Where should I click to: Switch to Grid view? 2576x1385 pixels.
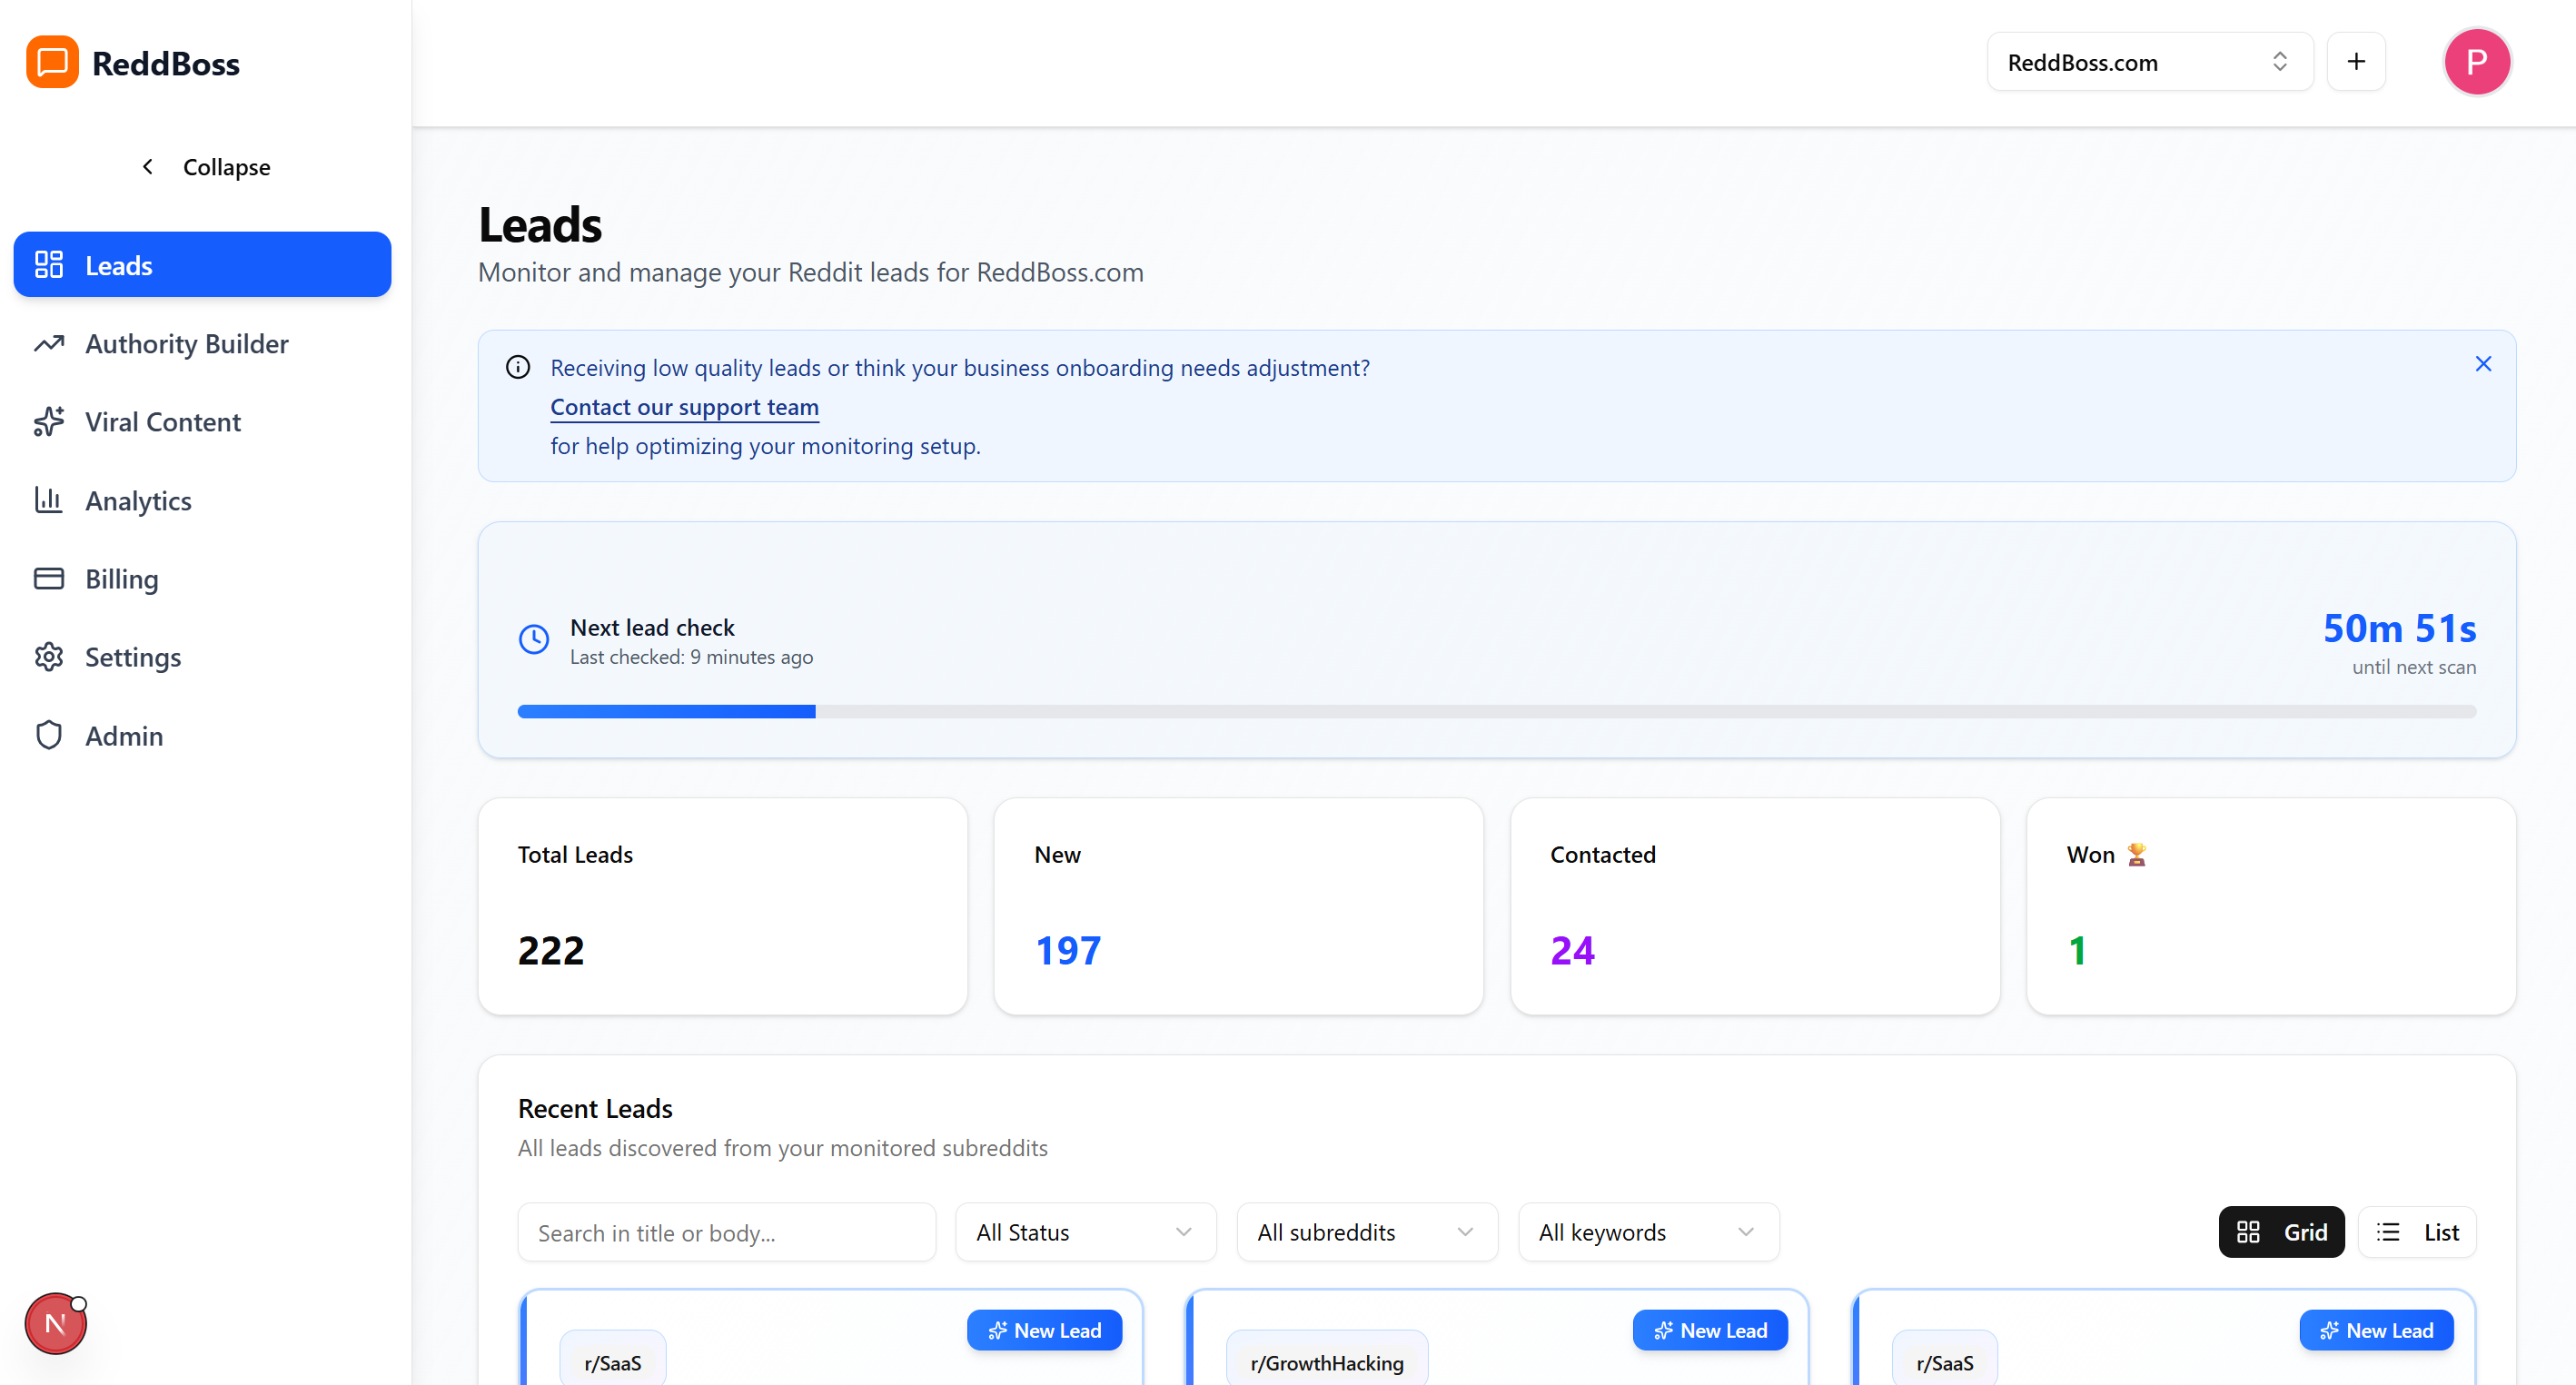pyautogui.click(x=2281, y=1232)
